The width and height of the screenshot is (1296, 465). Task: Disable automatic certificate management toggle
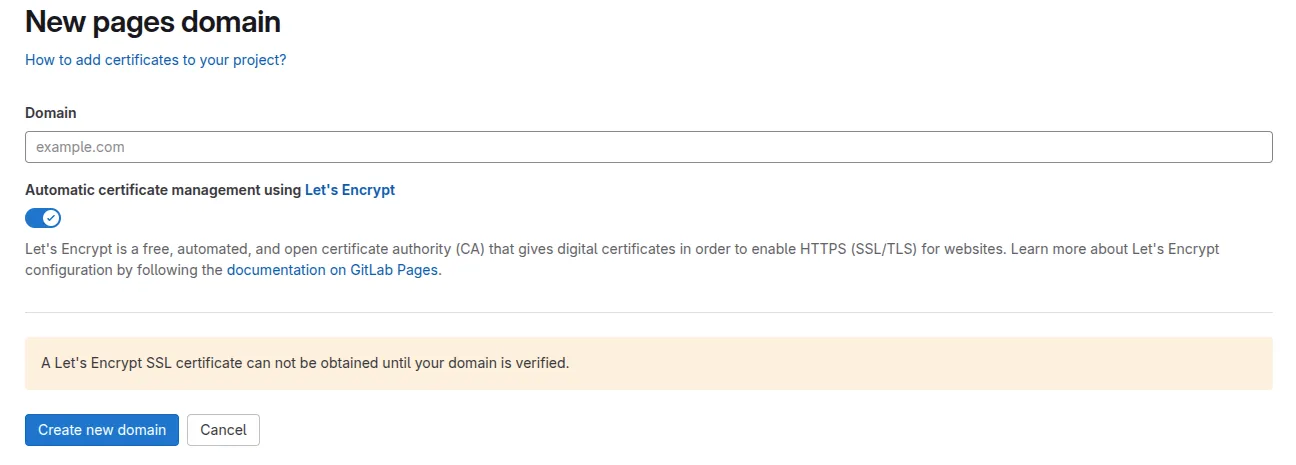click(x=43, y=218)
